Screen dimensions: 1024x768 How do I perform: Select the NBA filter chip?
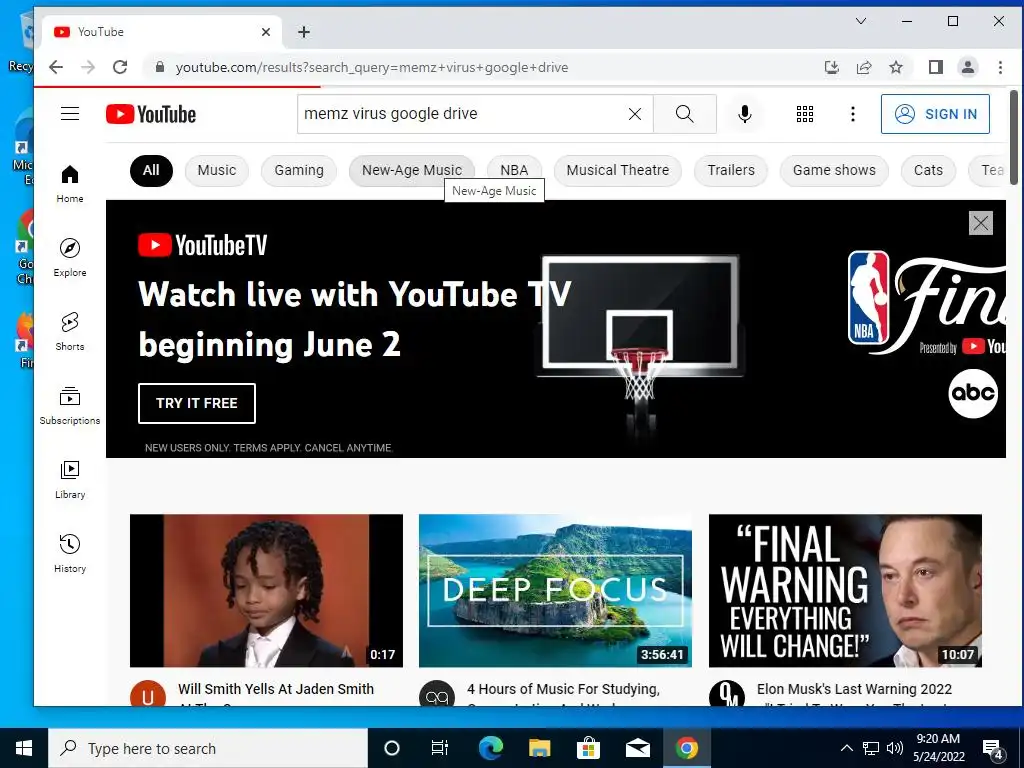(x=514, y=170)
